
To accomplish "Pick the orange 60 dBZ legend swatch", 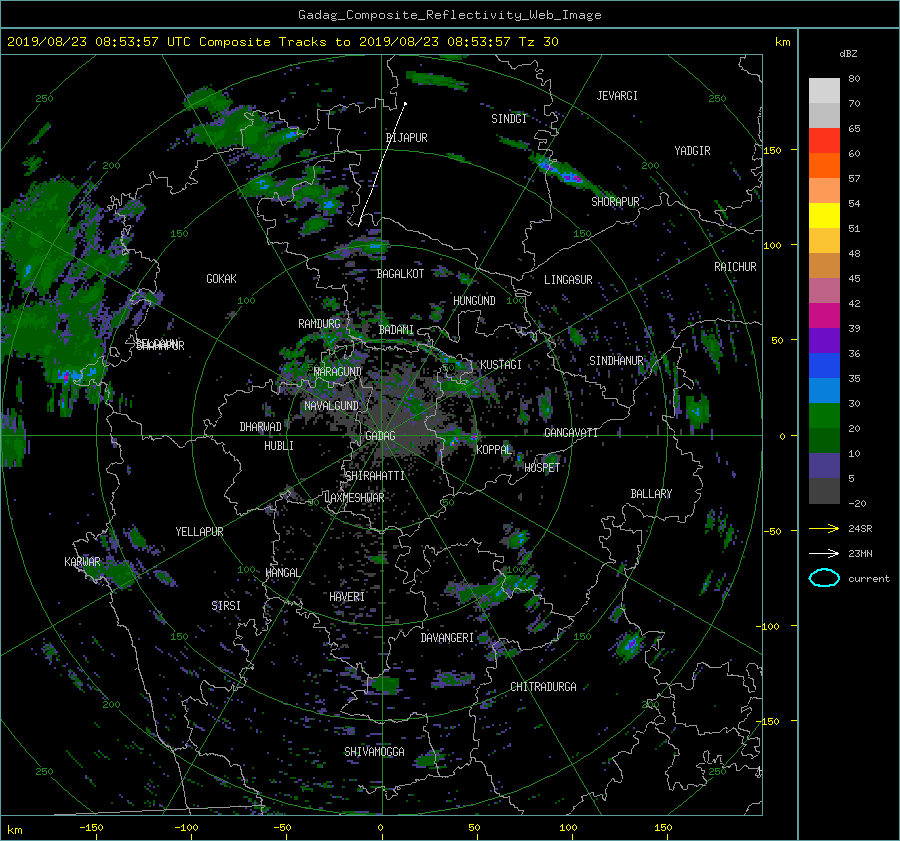I will [824, 165].
